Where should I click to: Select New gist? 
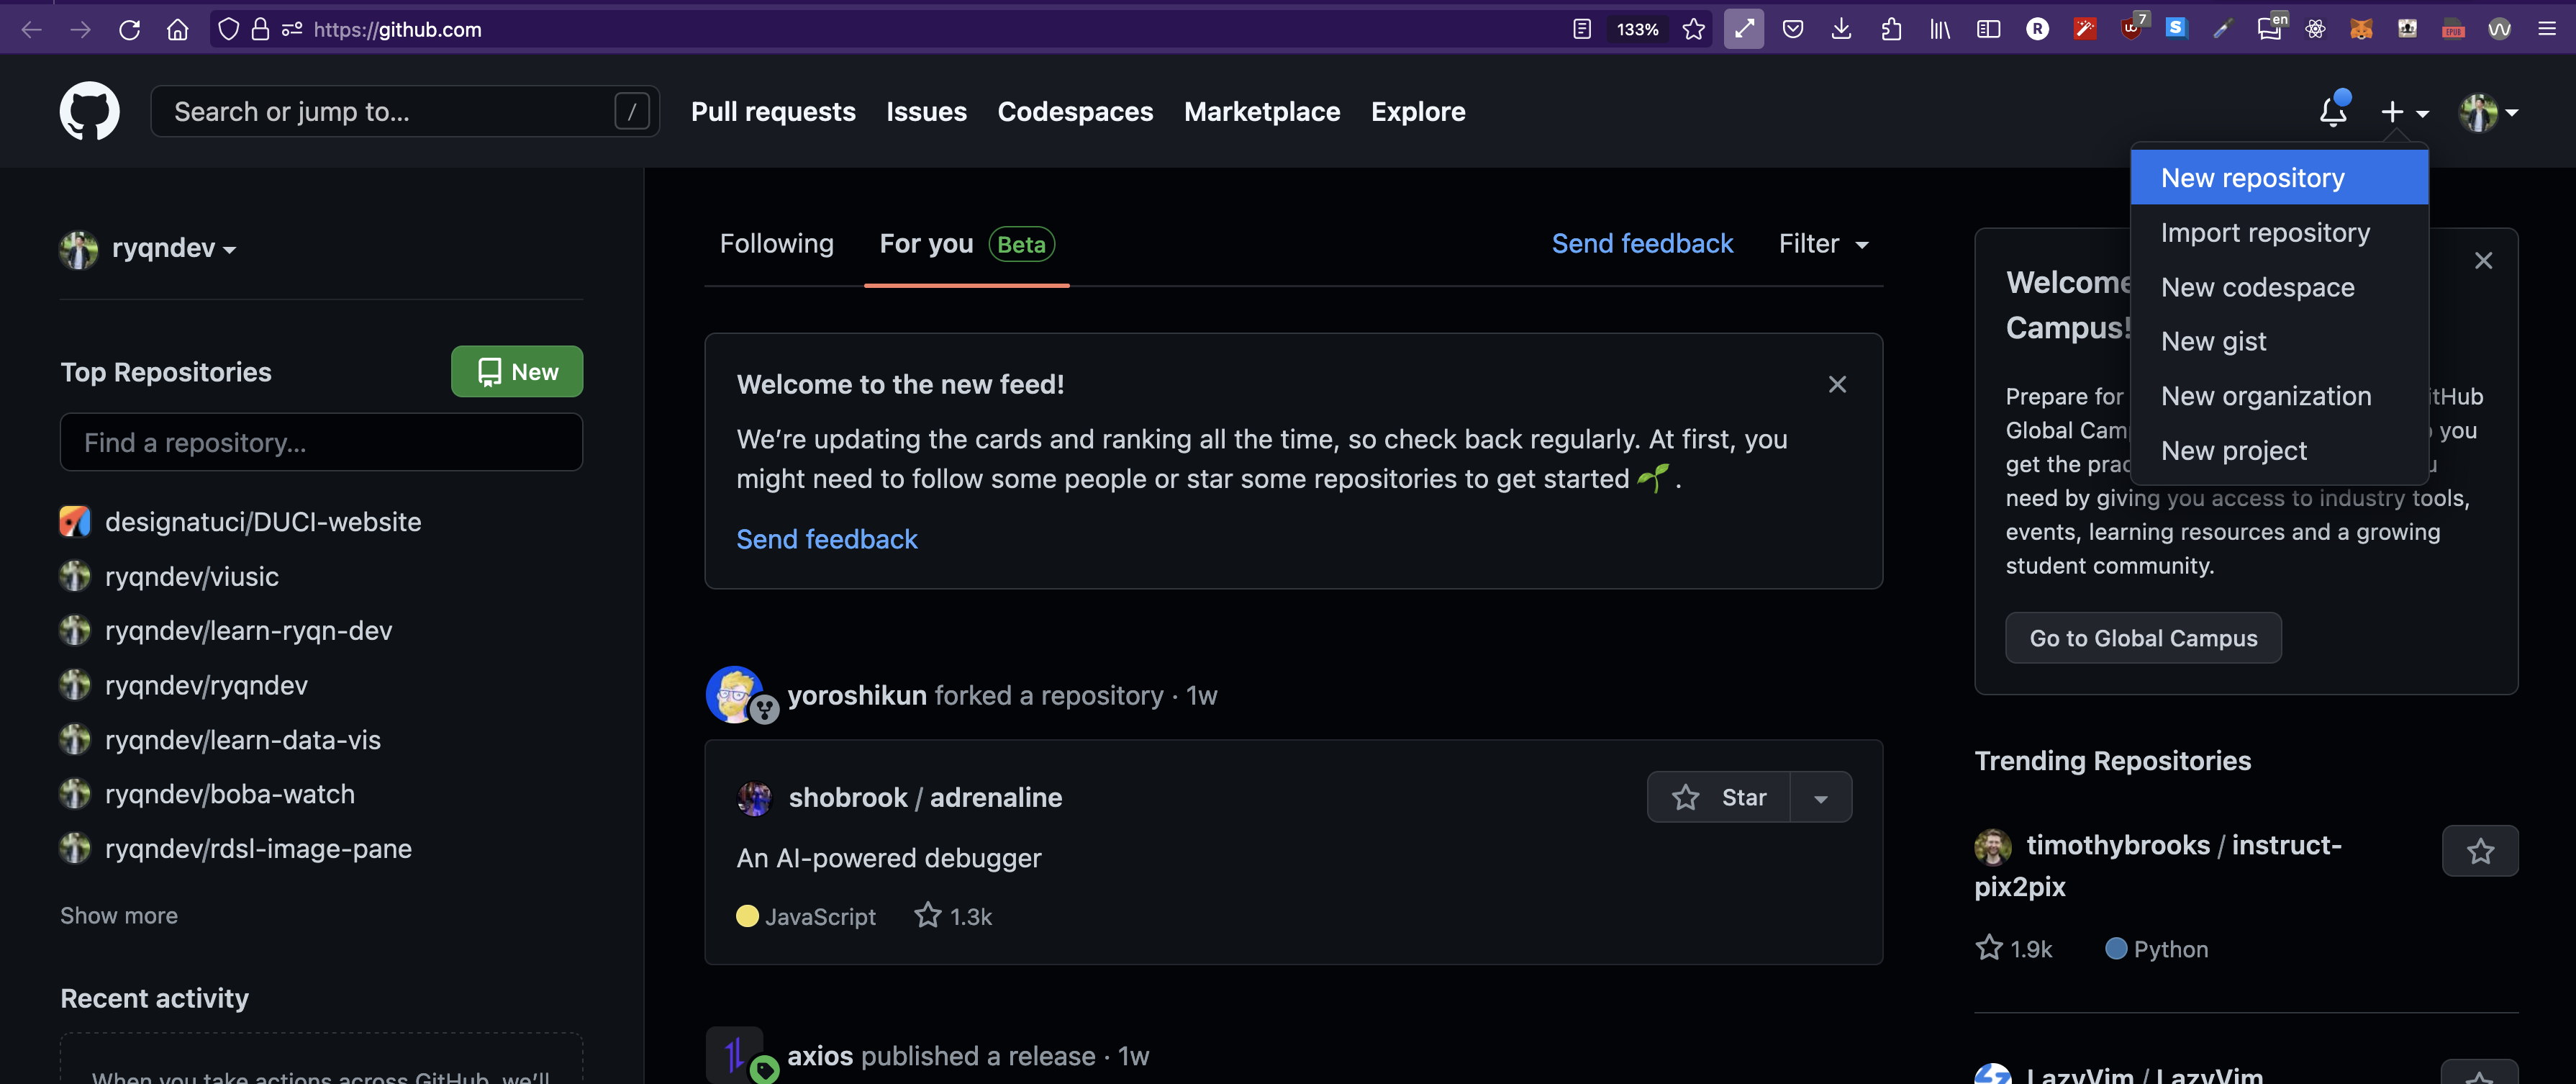tap(2279, 341)
